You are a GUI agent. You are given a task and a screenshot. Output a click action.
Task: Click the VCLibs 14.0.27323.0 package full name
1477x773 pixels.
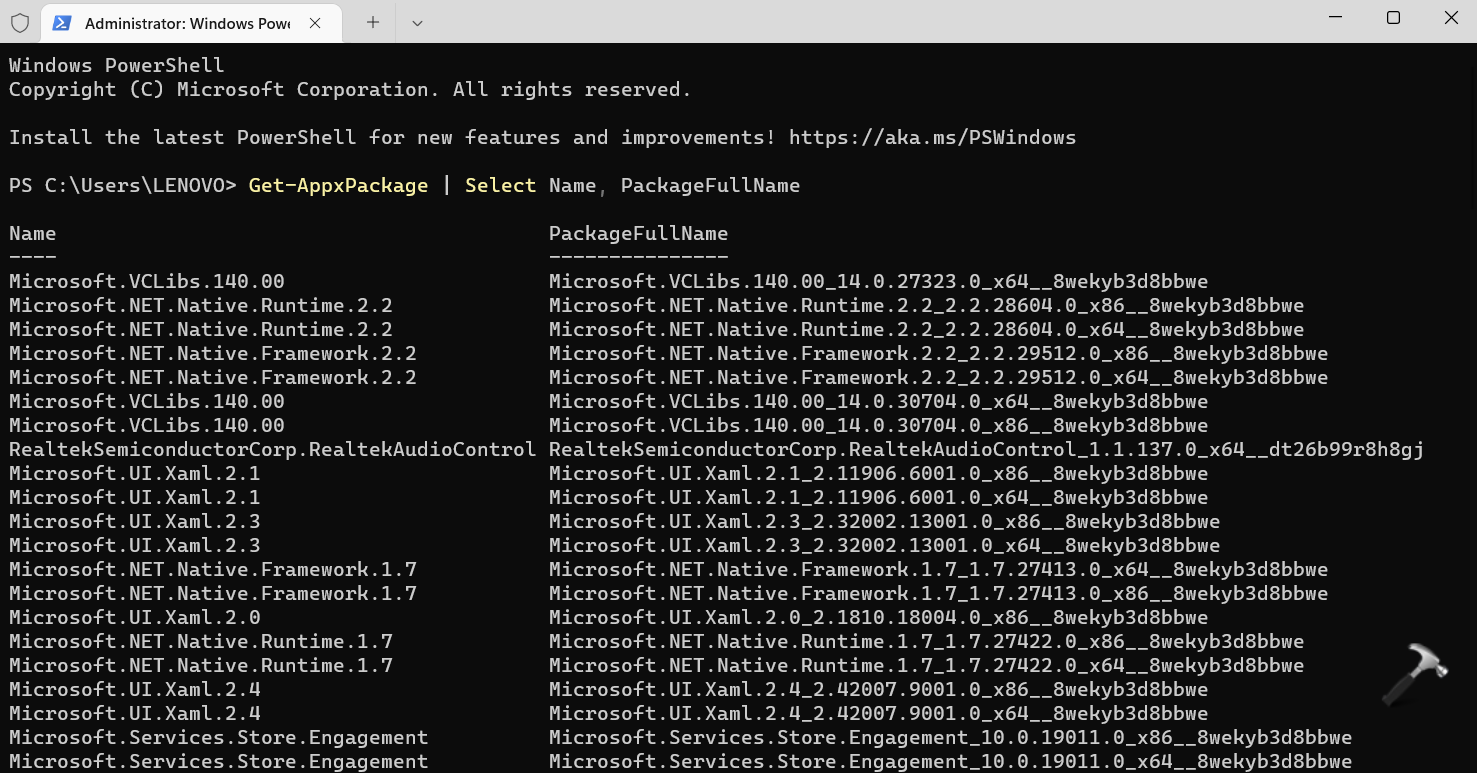coord(878,281)
